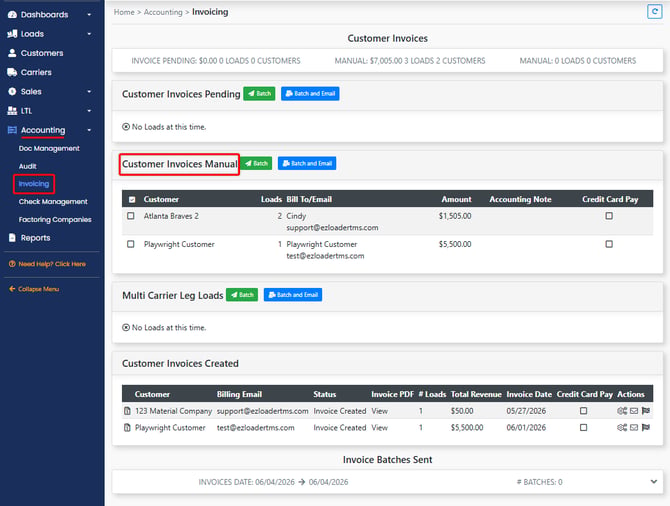Click the MANUAL: $7,005.00 3 LOADS summary
Screen dimensions: 670x506
pyautogui.click(x=410, y=61)
